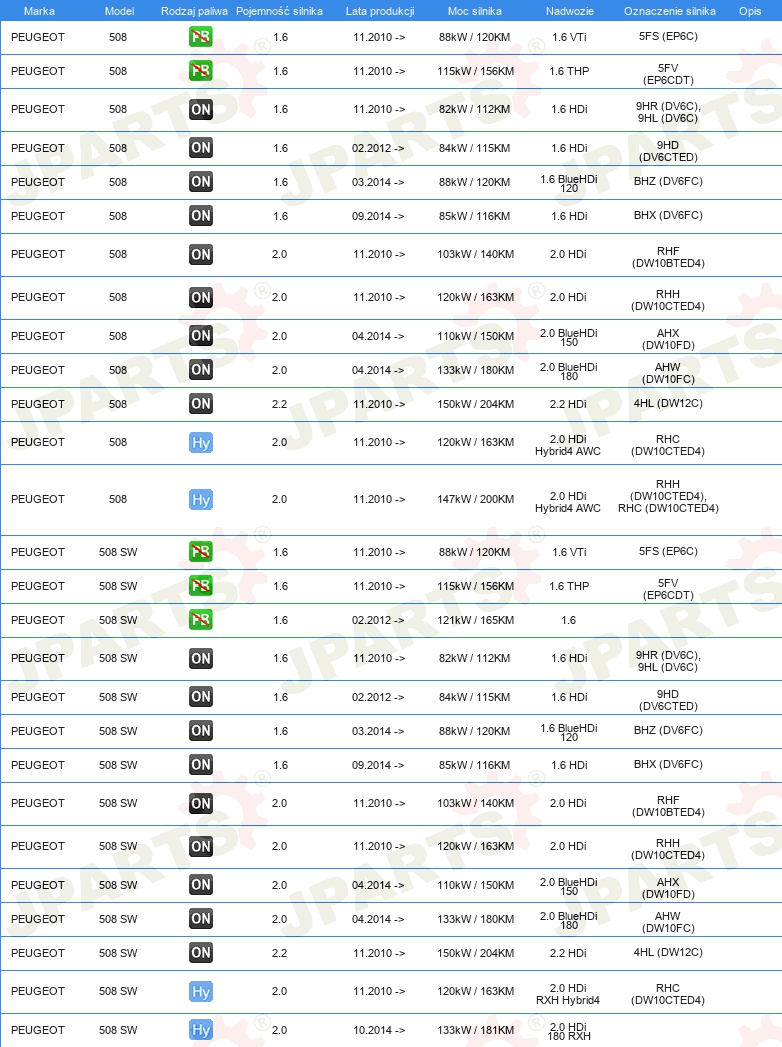Viewport: 782px width, 1047px height.
Task: Click the Model column header
Action: tap(120, 11)
